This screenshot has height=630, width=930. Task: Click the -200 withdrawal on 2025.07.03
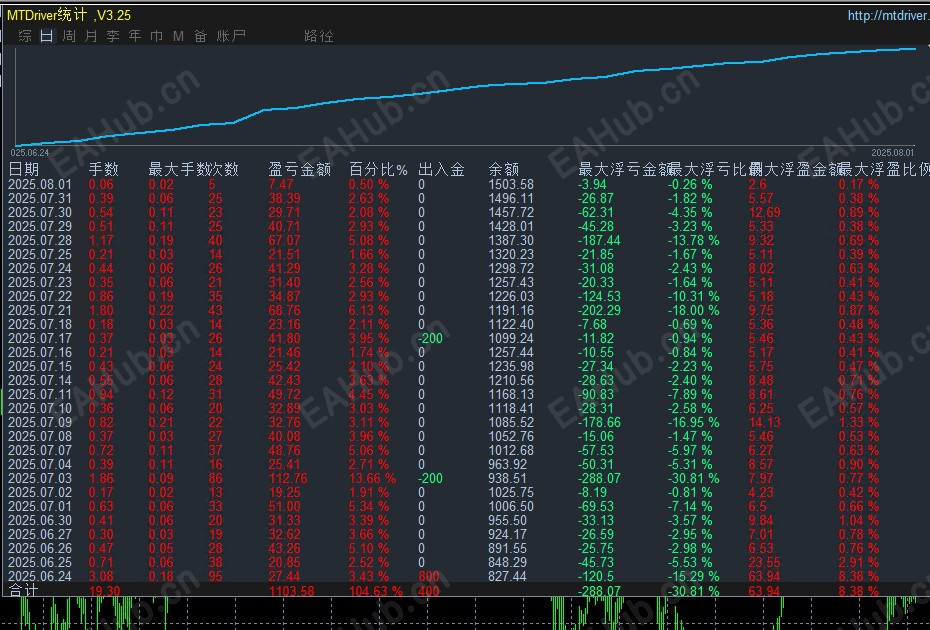click(x=431, y=478)
